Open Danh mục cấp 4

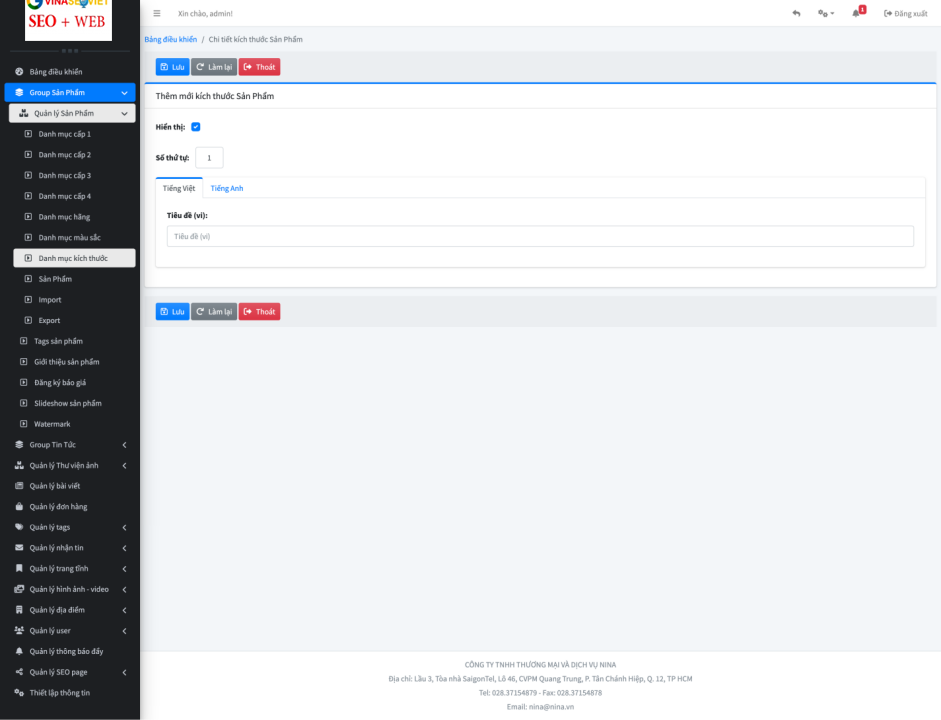(x=74, y=196)
